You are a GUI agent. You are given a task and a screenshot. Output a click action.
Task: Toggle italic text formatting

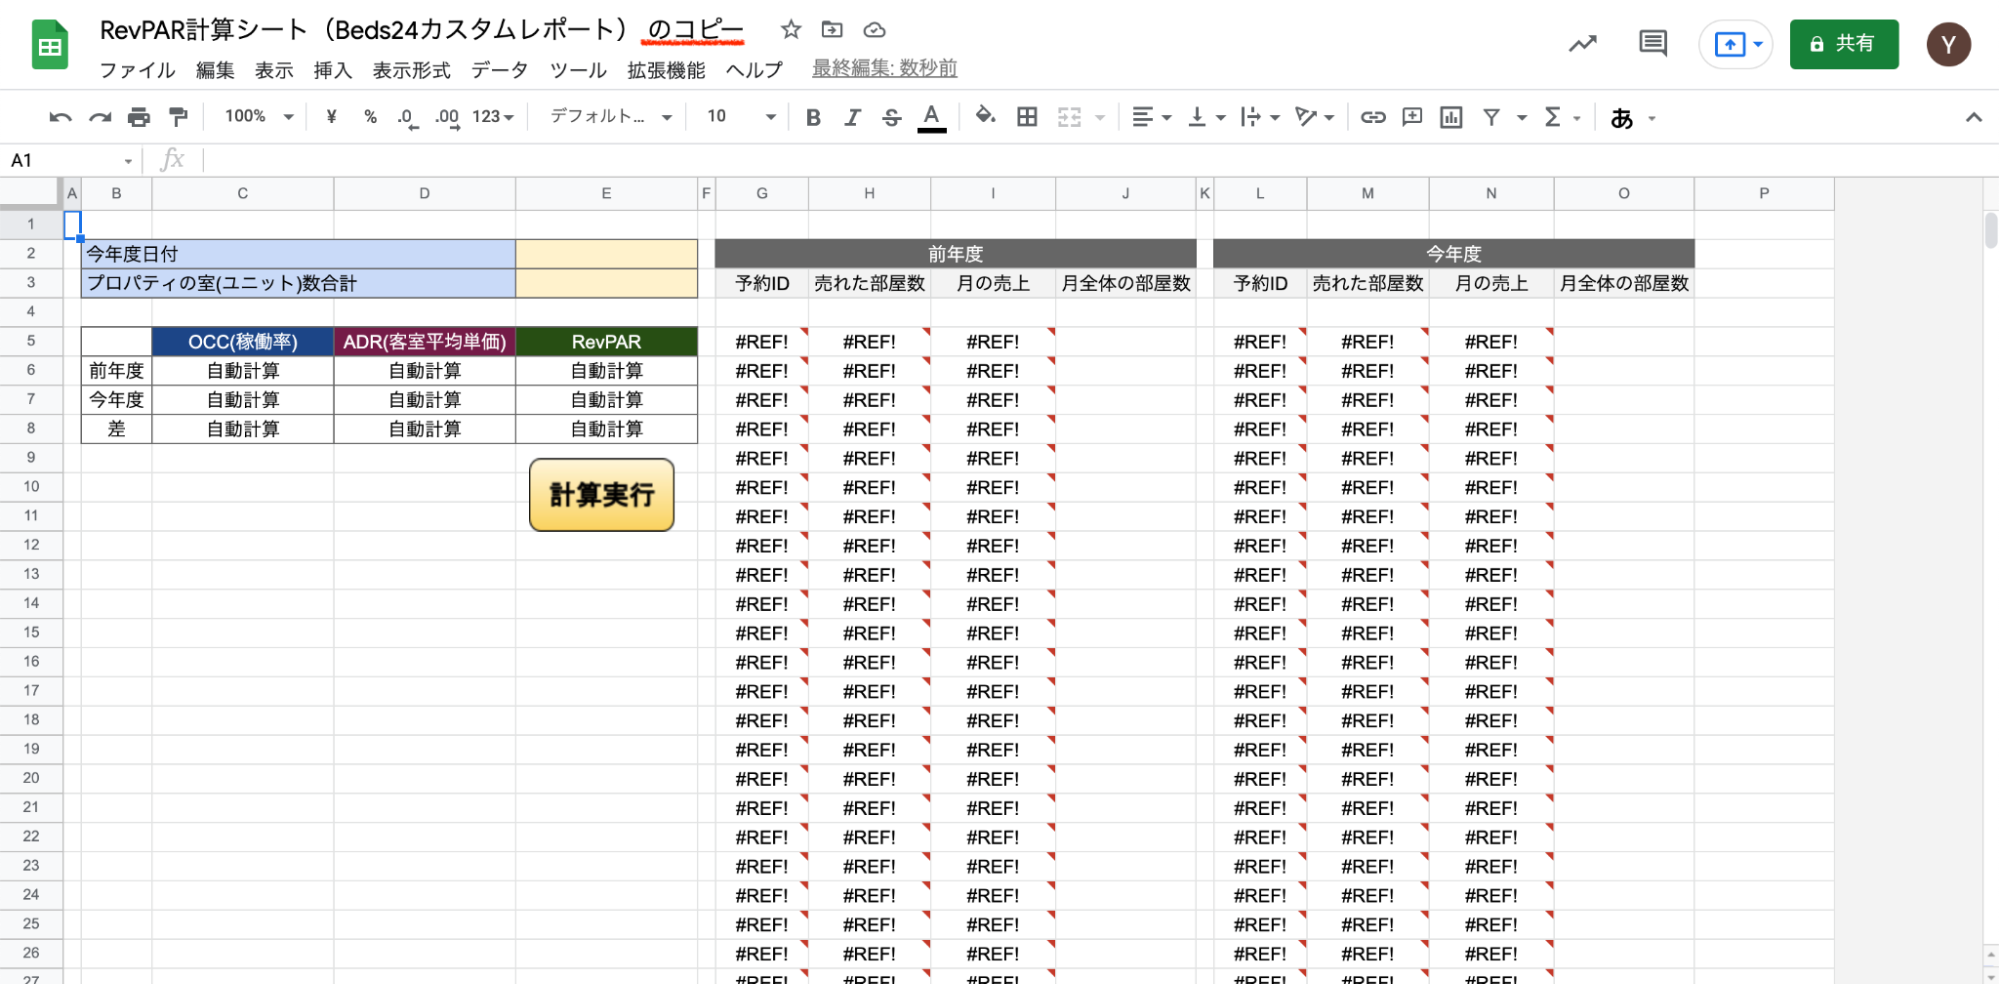click(x=852, y=117)
